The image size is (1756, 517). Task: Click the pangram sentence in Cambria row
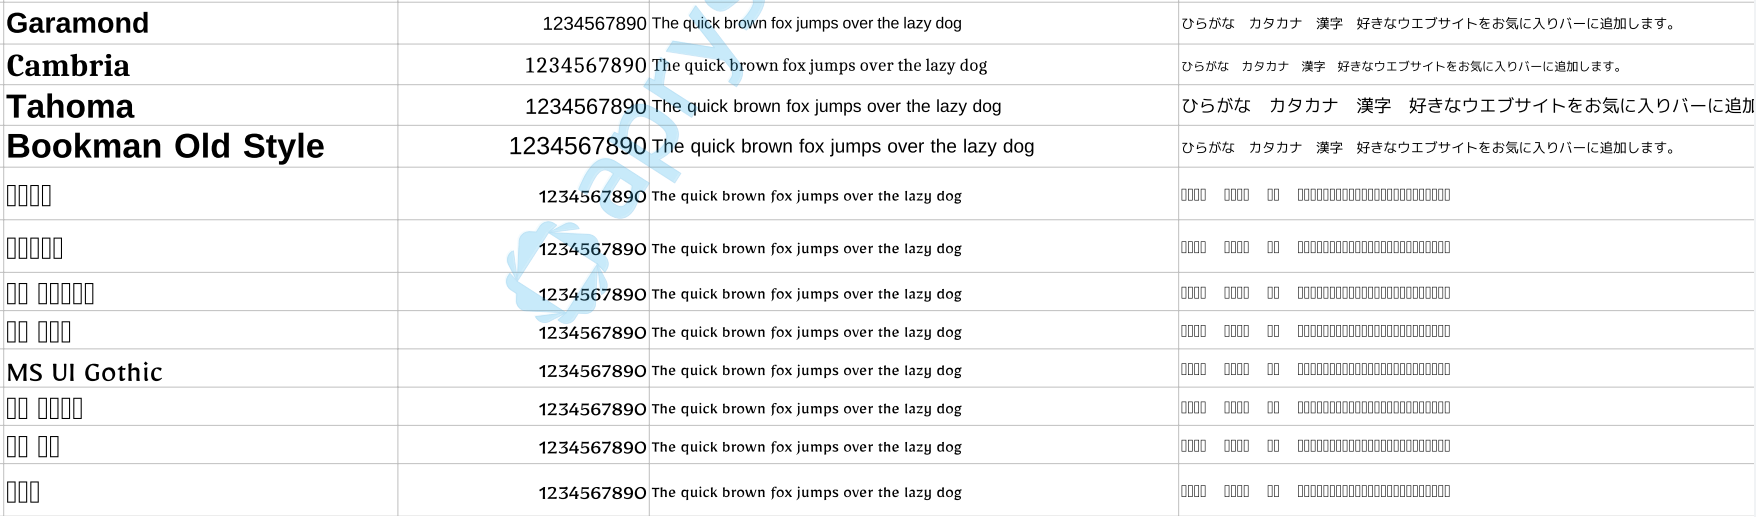click(x=819, y=65)
